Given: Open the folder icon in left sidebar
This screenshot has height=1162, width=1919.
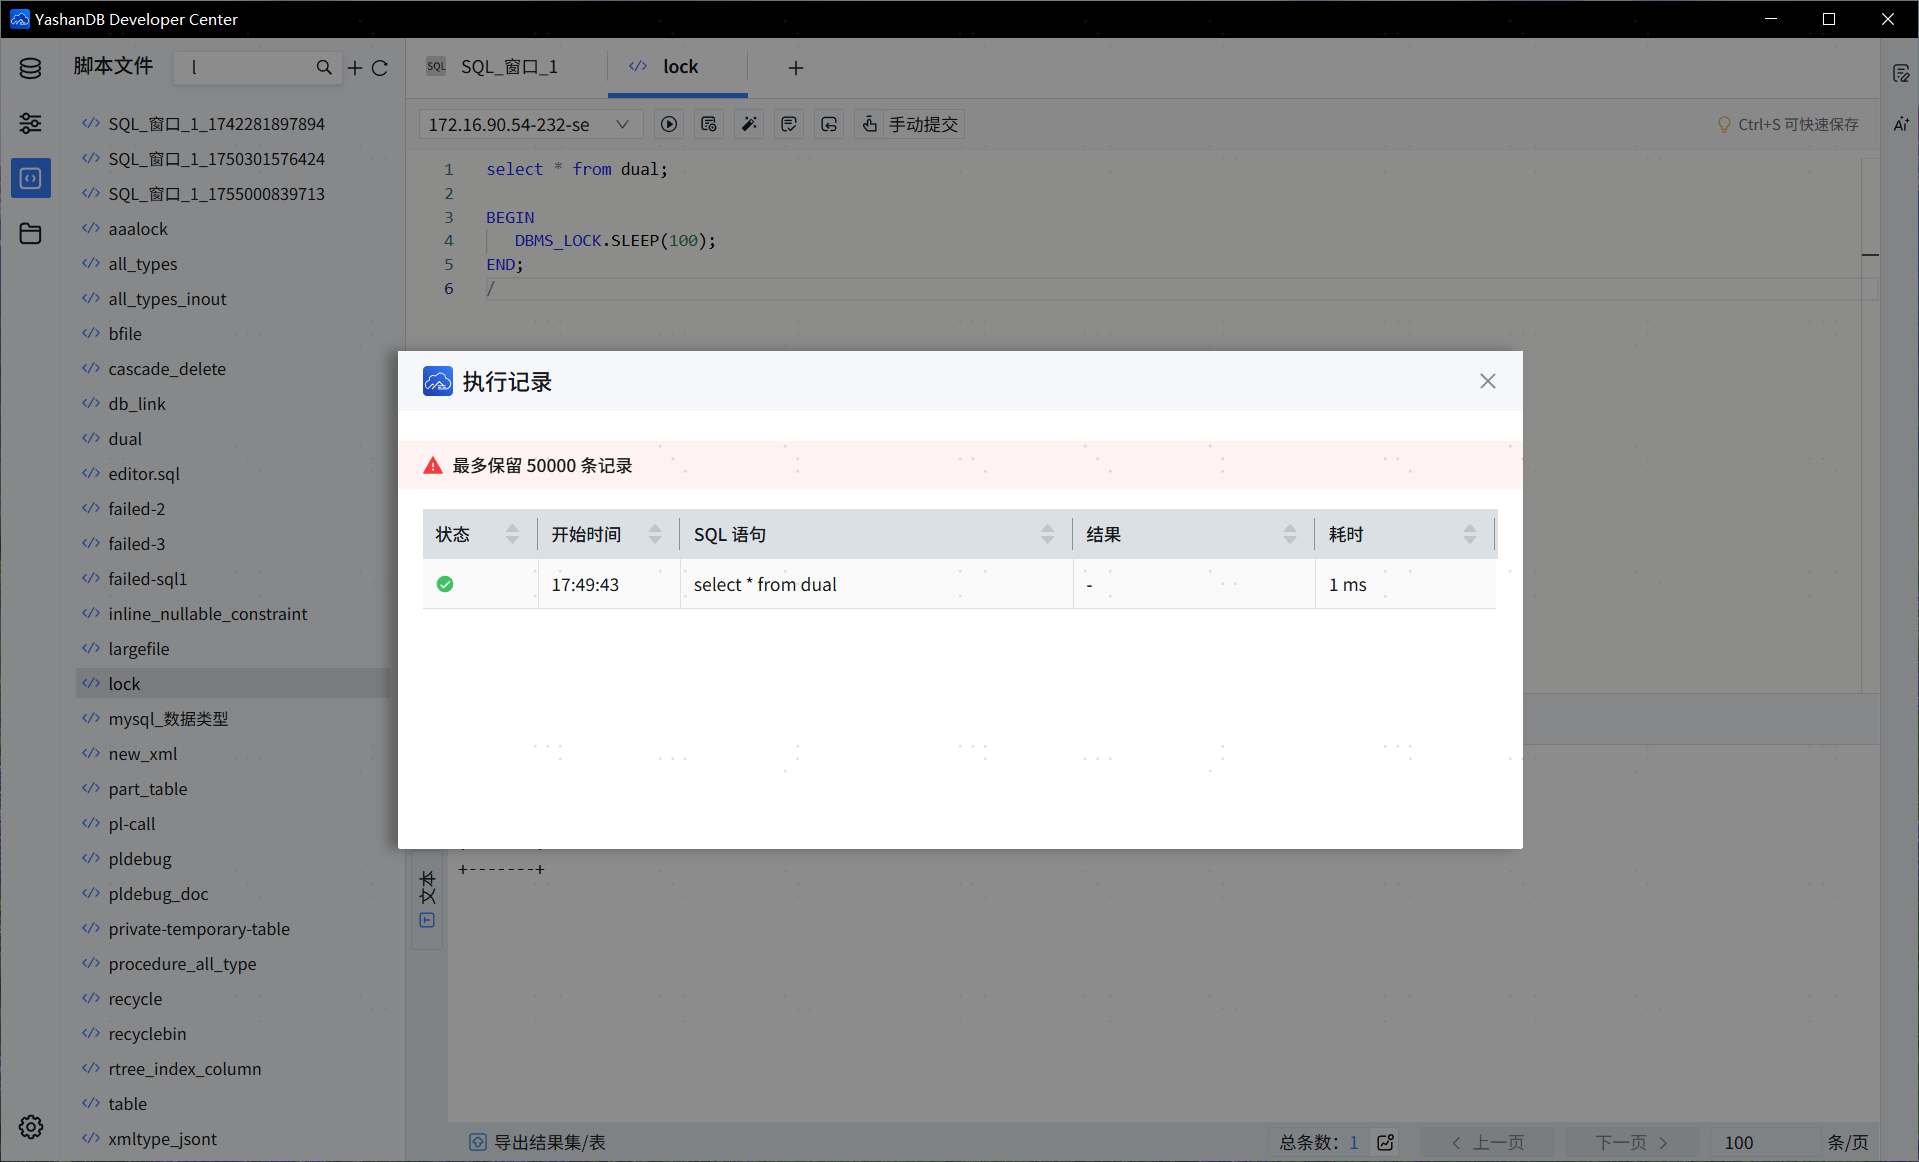Looking at the screenshot, I should click(30, 233).
